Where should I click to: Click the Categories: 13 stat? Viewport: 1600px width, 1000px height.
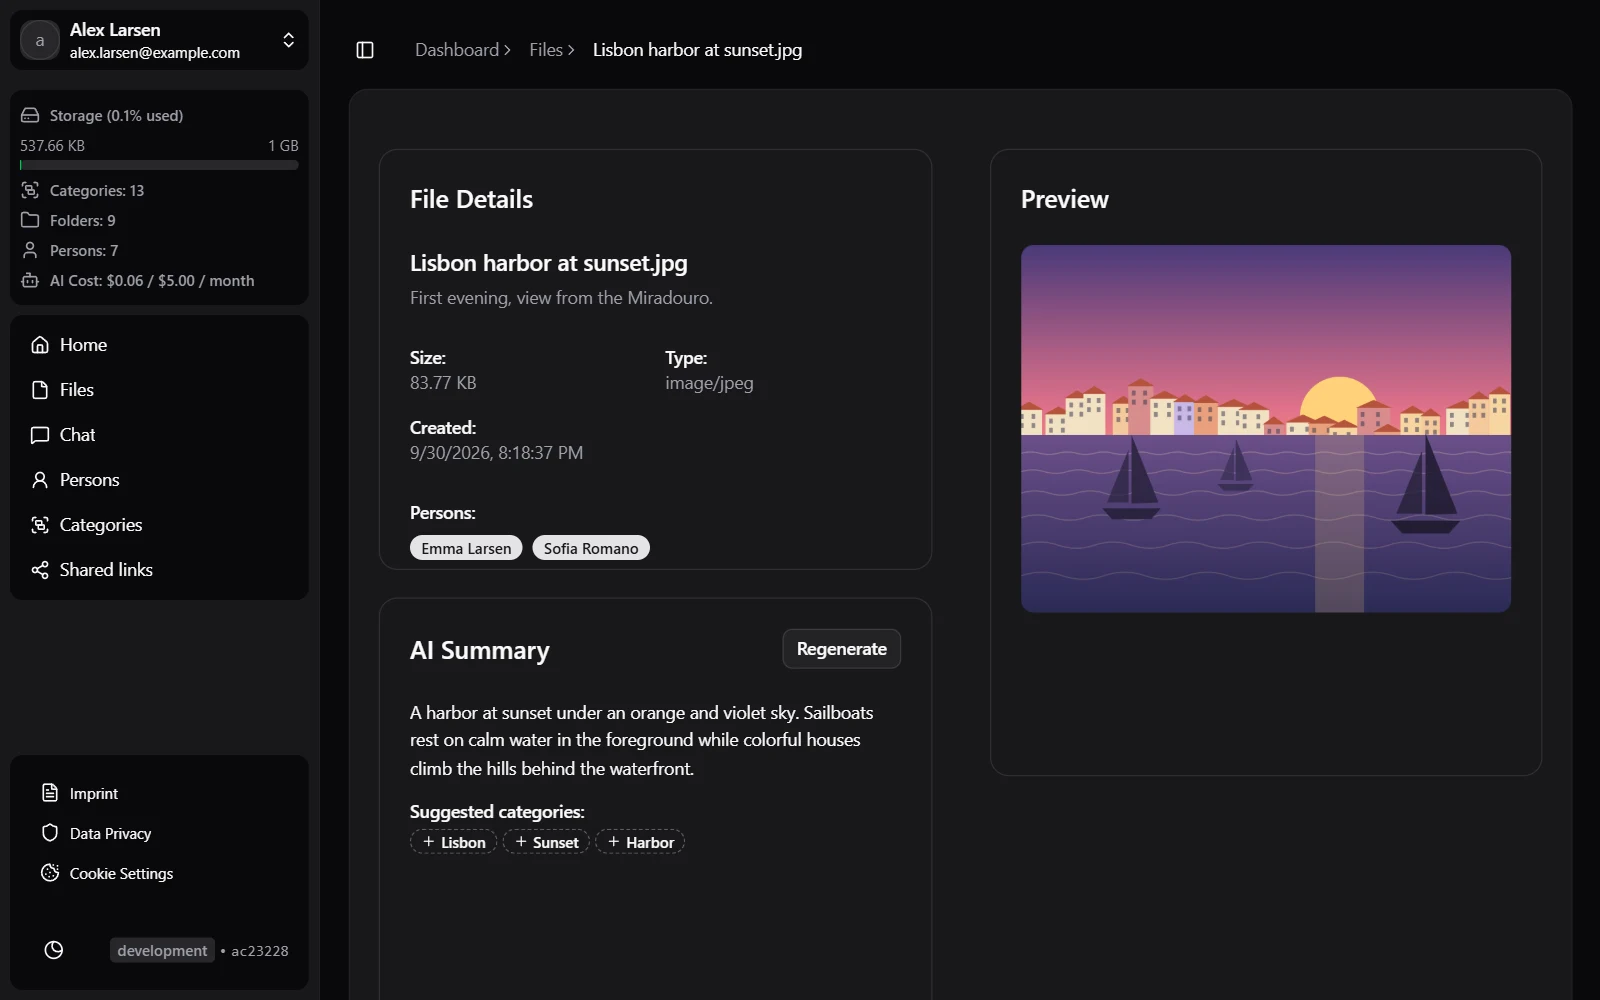(97, 190)
